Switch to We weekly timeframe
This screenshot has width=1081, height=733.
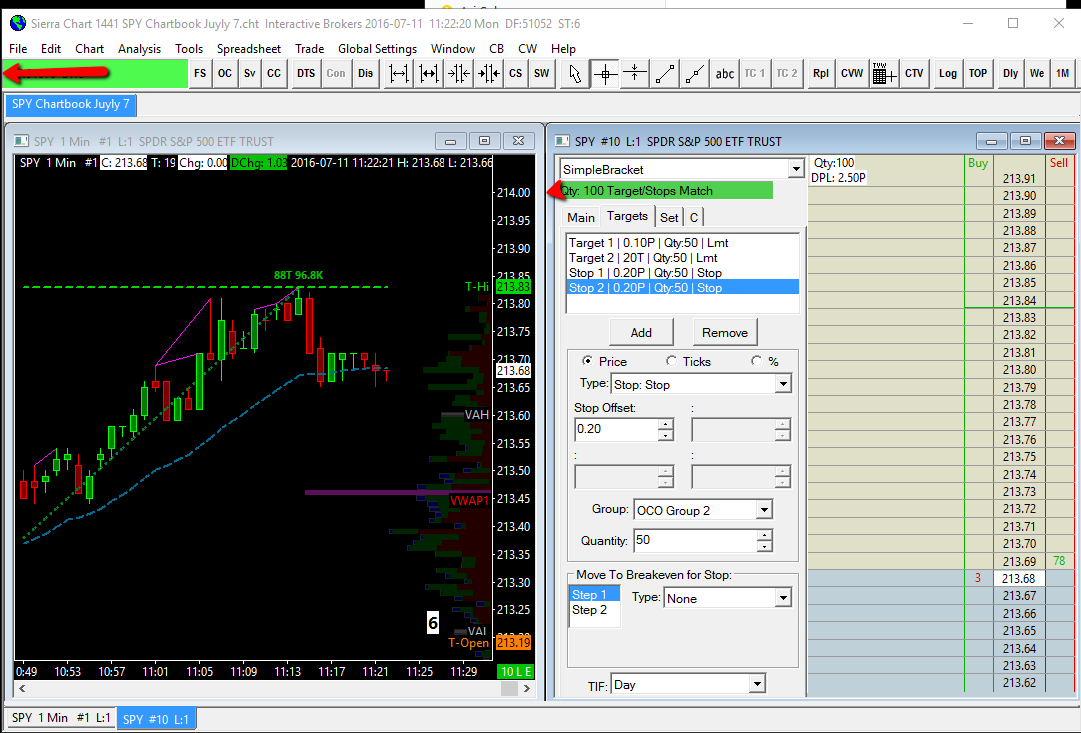[x=1037, y=73]
